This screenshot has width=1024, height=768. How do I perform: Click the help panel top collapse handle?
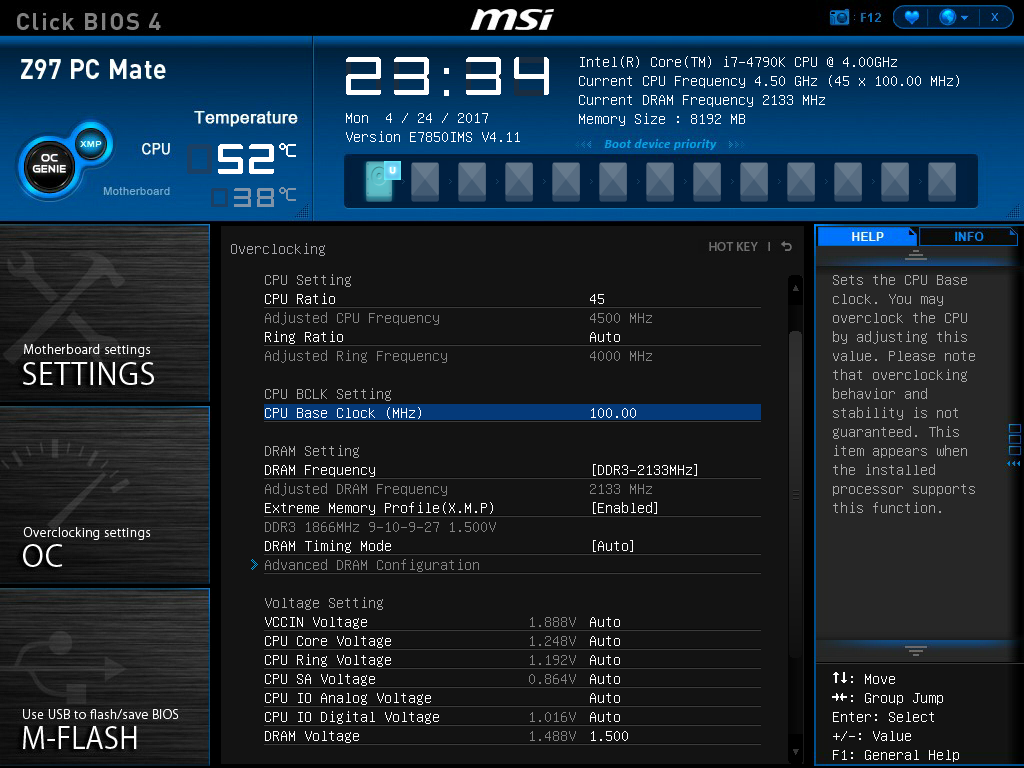pos(916,254)
